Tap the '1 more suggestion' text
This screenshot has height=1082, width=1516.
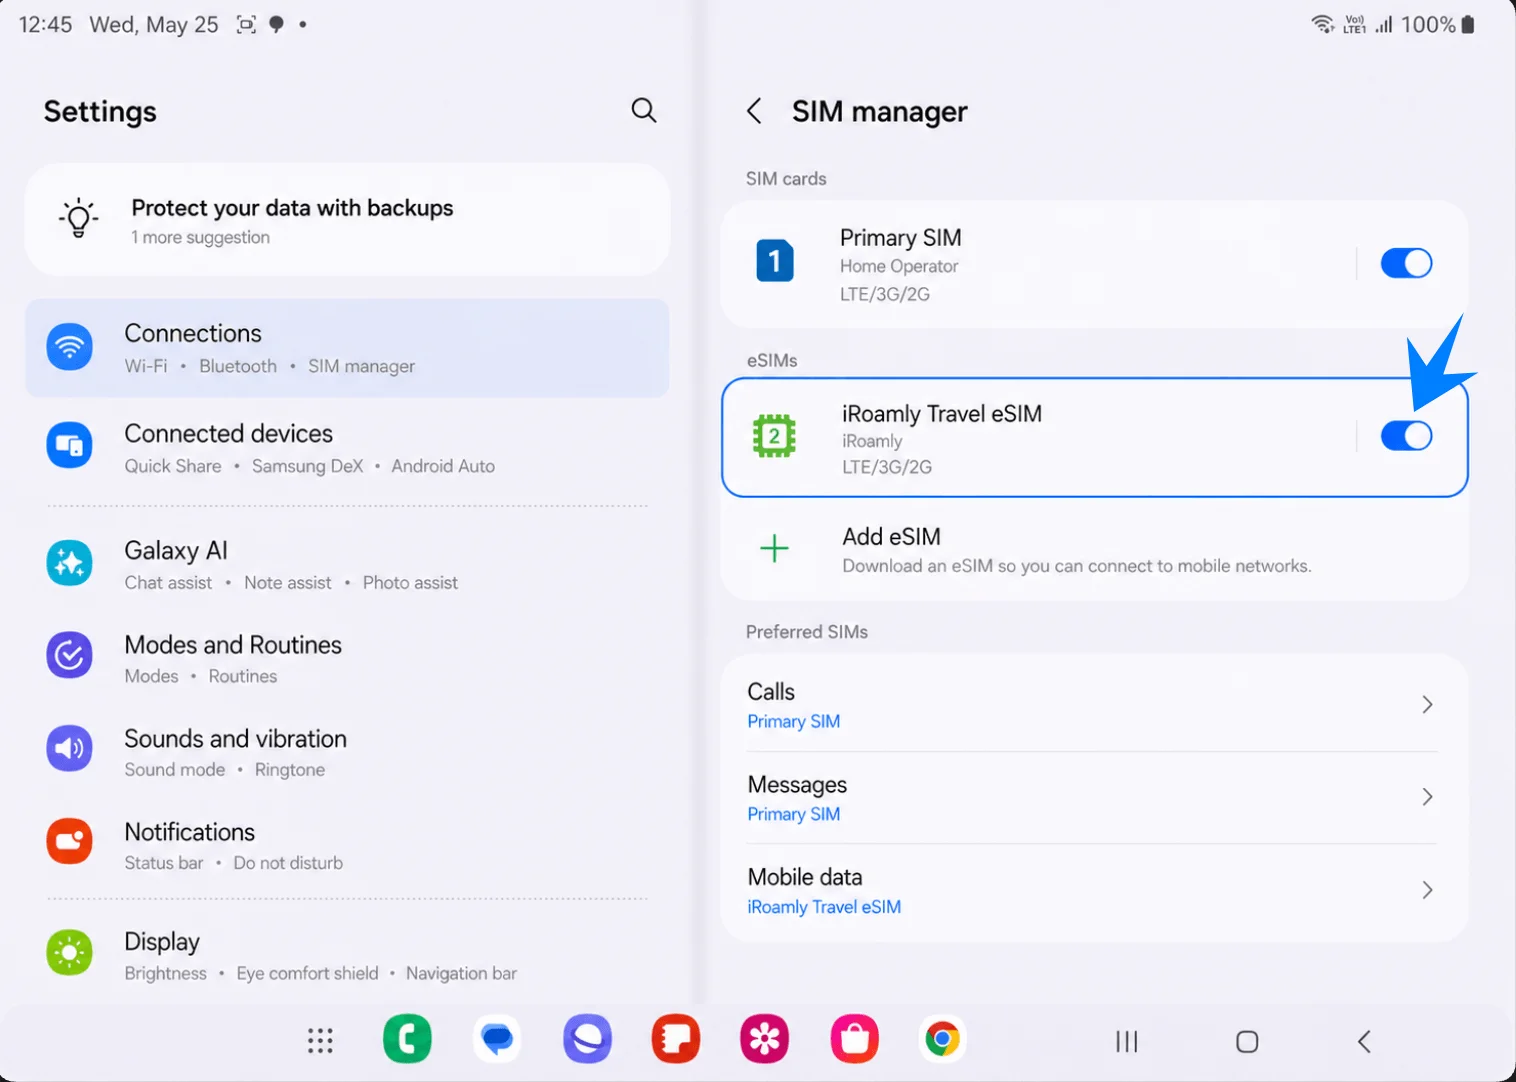[x=200, y=238]
